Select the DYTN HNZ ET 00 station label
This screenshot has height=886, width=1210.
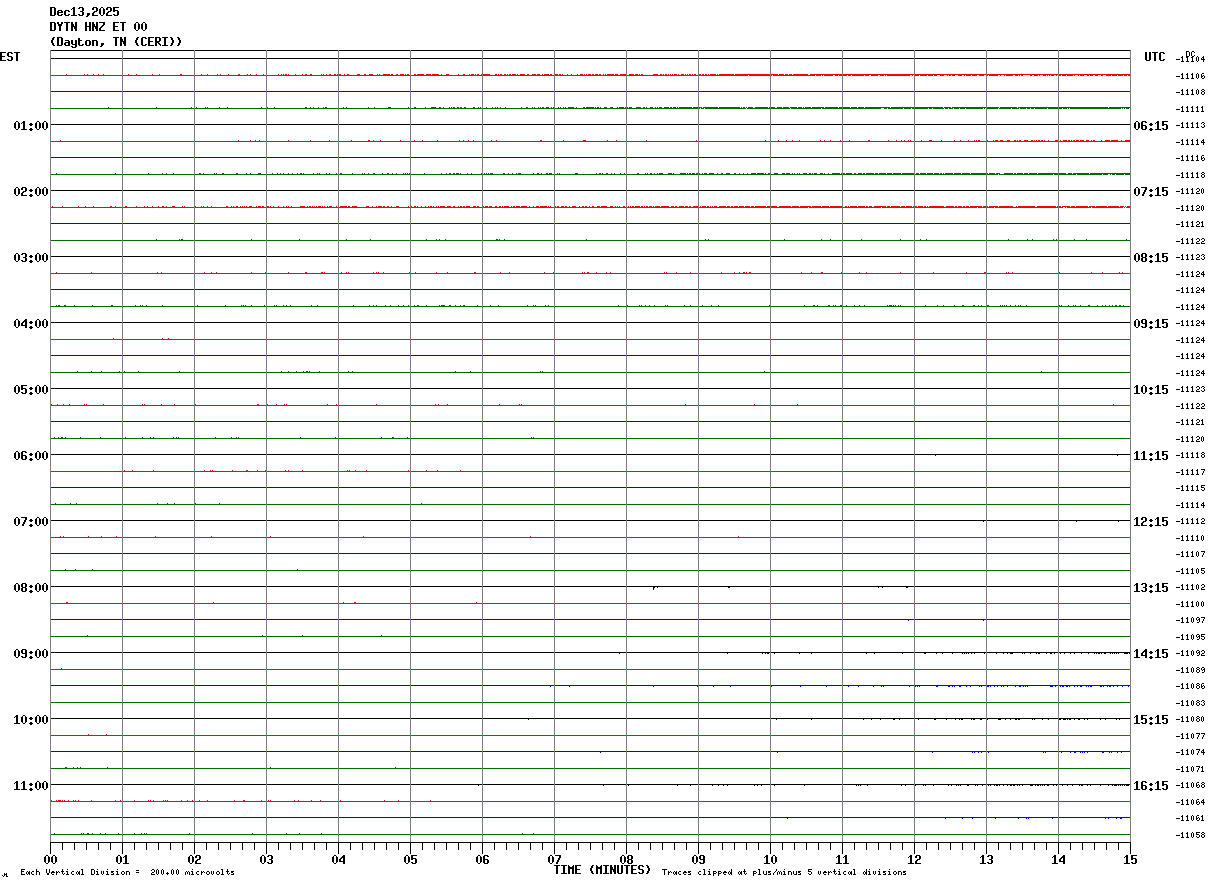point(98,27)
